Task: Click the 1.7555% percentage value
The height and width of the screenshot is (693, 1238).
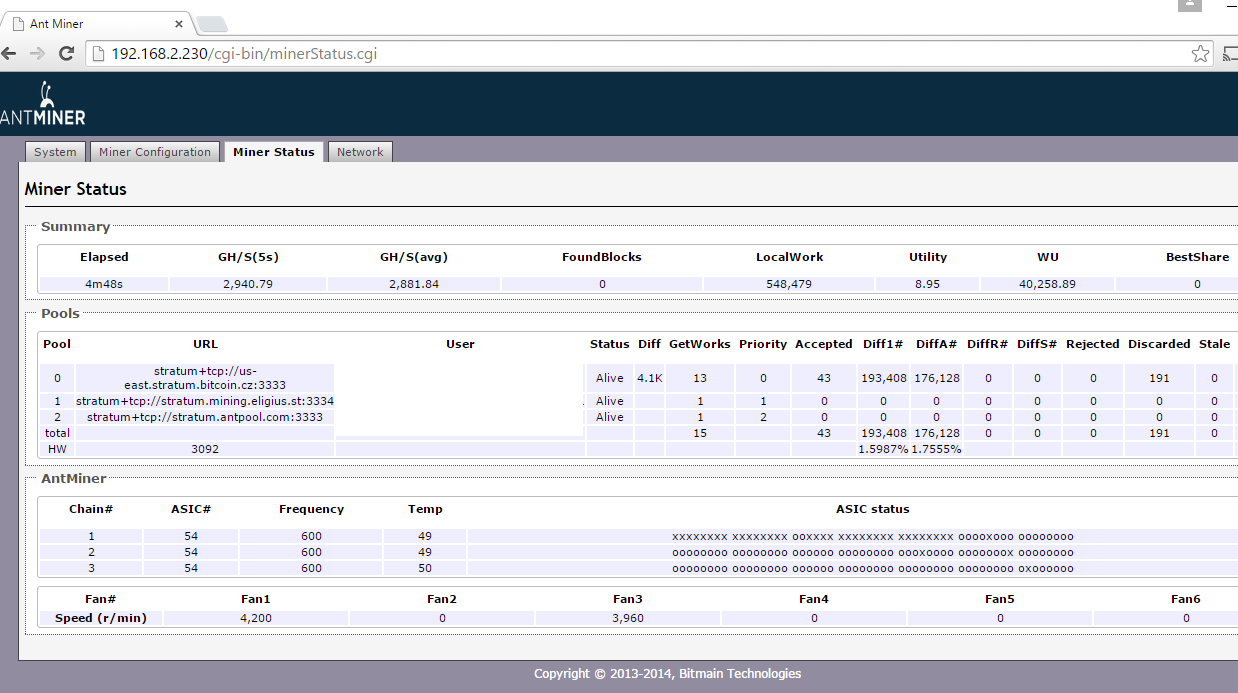Action: tap(936, 450)
